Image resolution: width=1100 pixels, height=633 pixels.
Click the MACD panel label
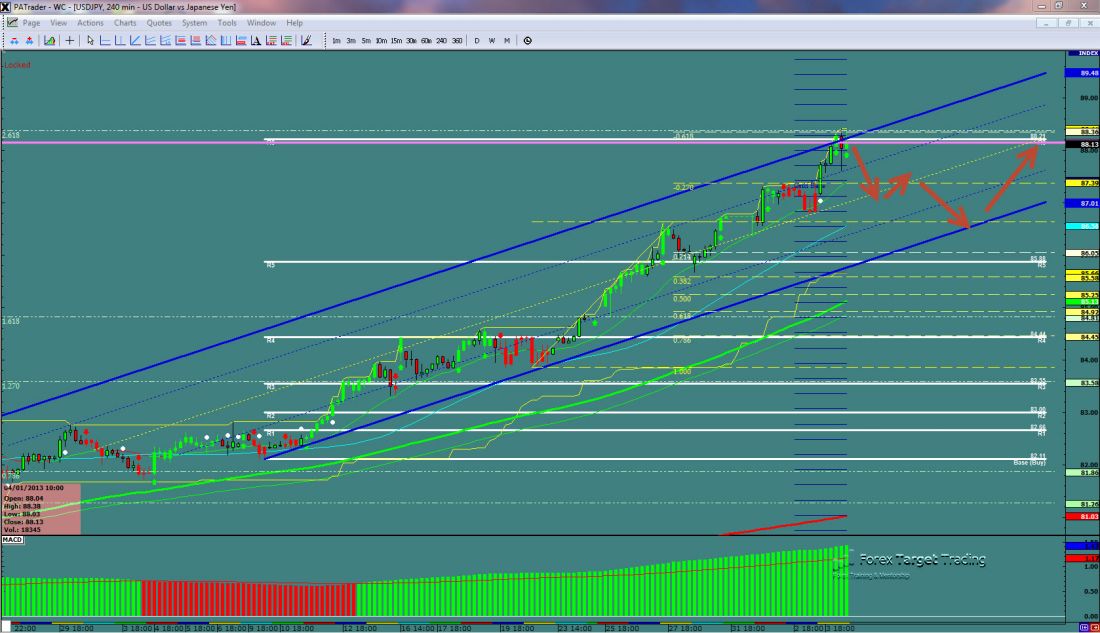point(12,539)
